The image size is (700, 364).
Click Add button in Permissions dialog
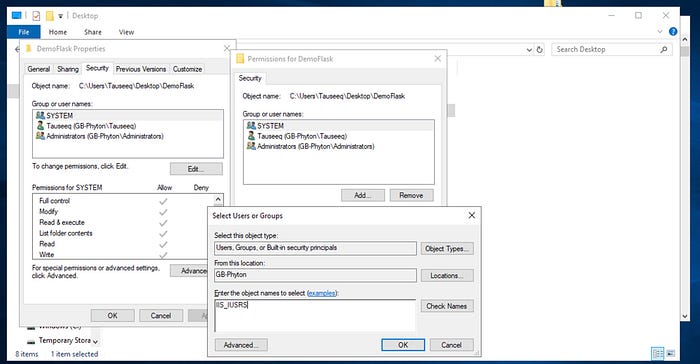362,195
